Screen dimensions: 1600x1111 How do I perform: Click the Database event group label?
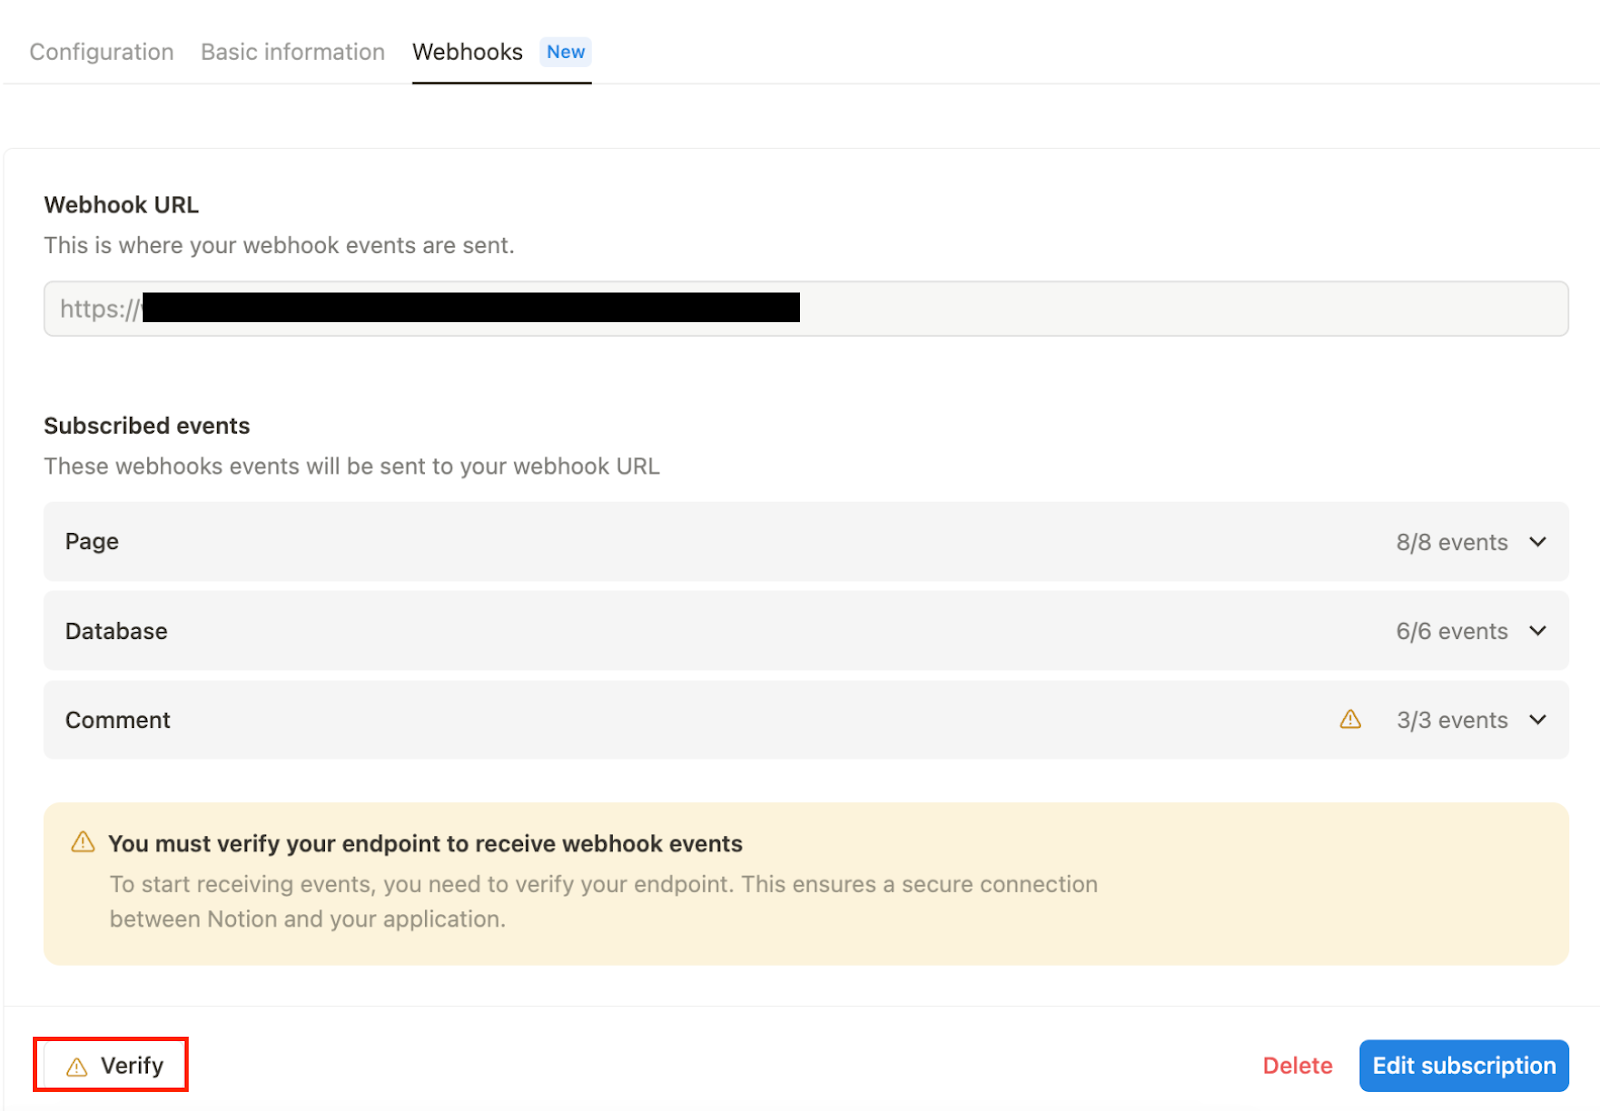click(116, 631)
